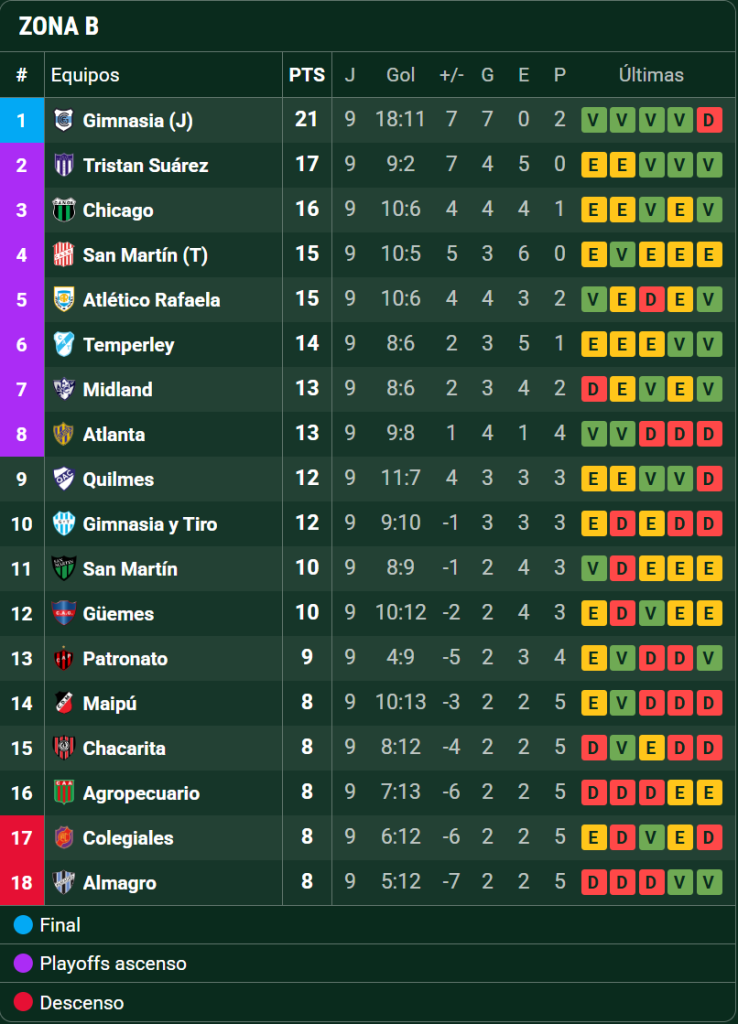
Task: Sort table by PTS column header
Action: point(307,75)
